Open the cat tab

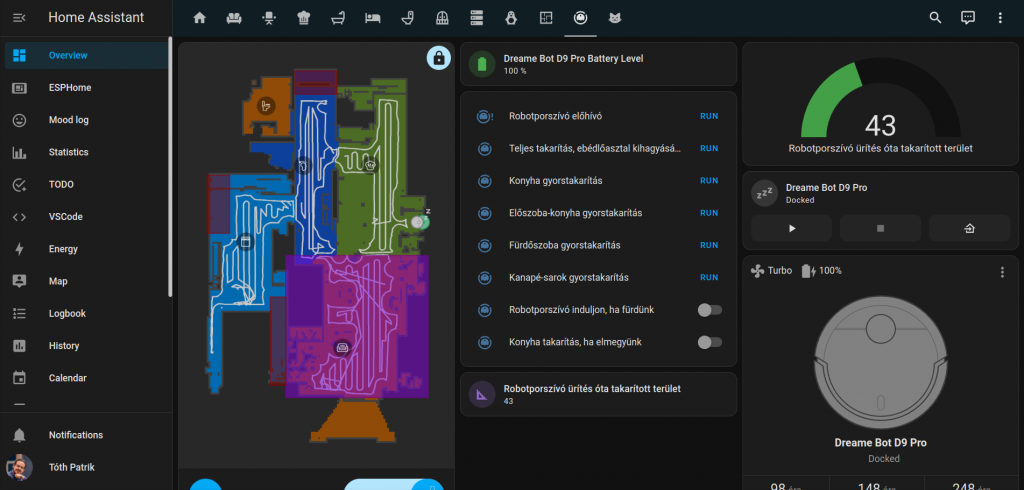615,18
